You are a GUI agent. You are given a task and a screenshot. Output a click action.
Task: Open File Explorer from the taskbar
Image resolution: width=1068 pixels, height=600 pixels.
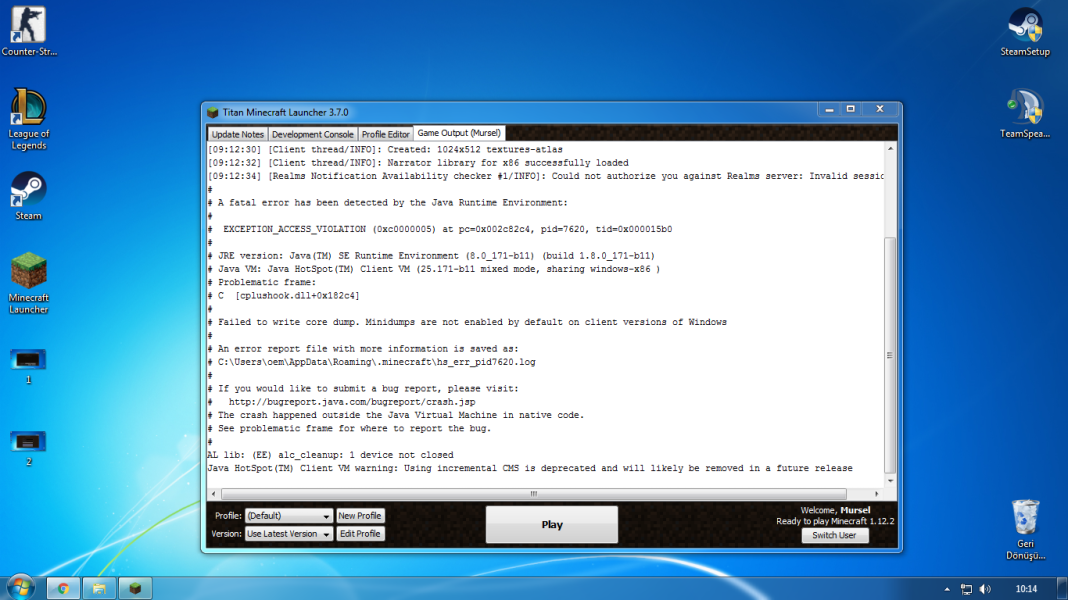(99, 588)
